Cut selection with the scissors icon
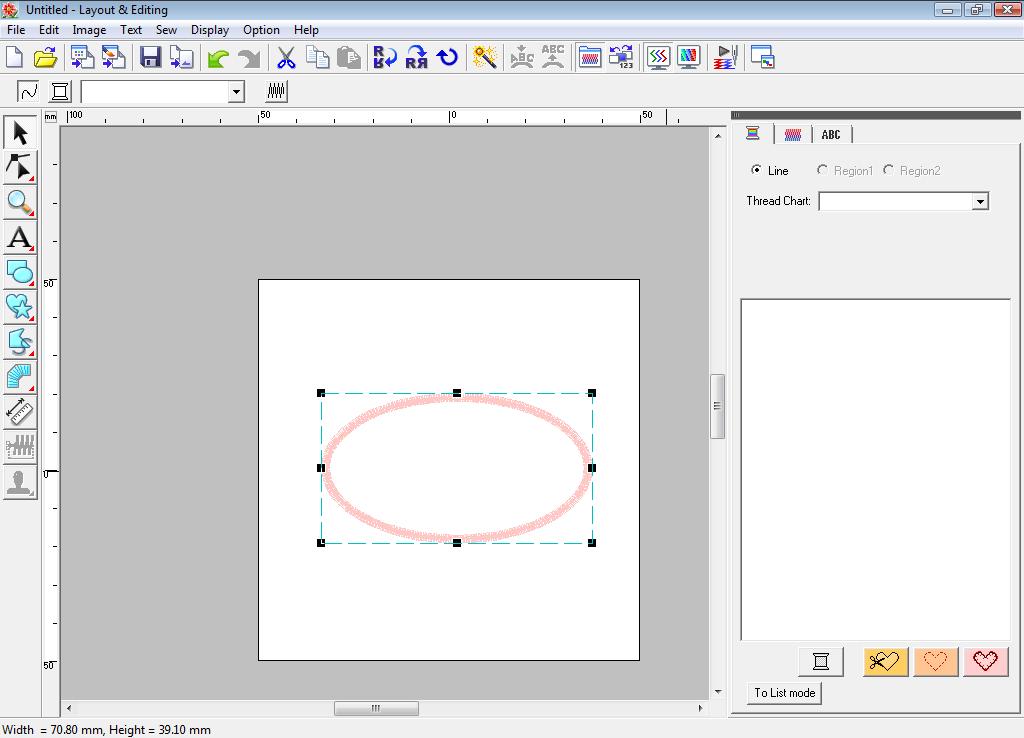This screenshot has width=1024, height=738. tap(286, 57)
